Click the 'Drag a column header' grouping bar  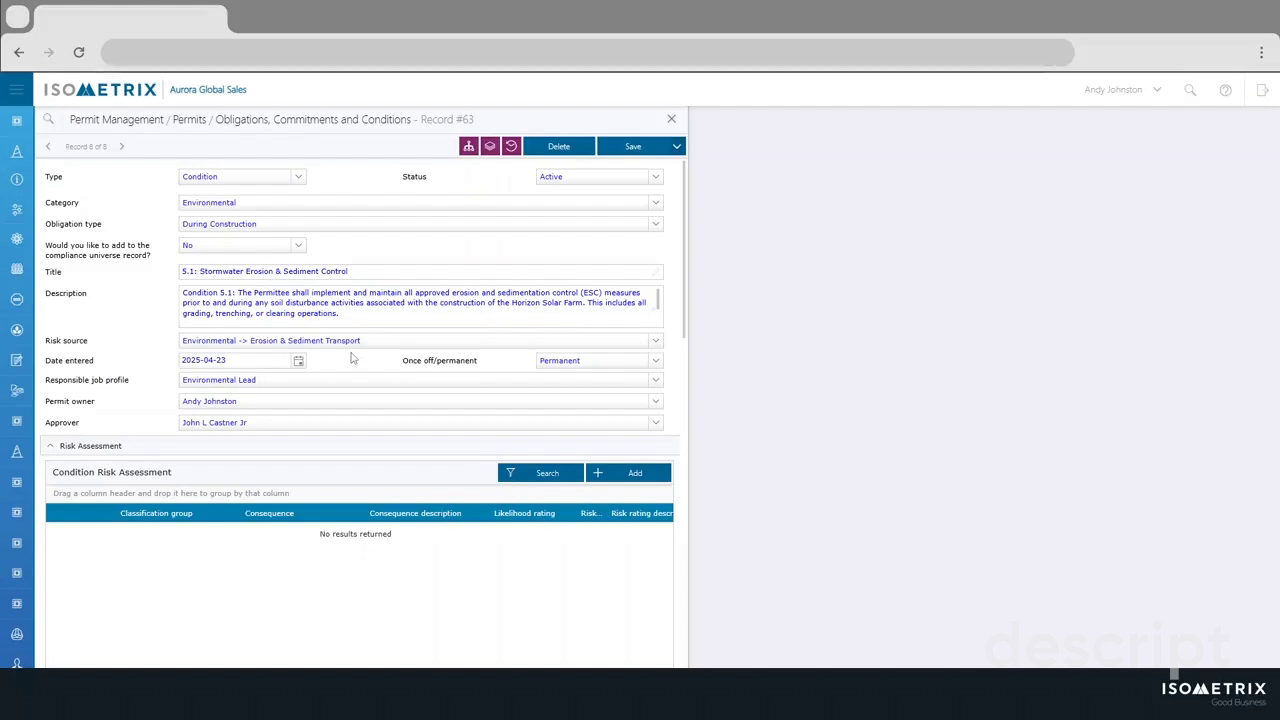pos(359,494)
